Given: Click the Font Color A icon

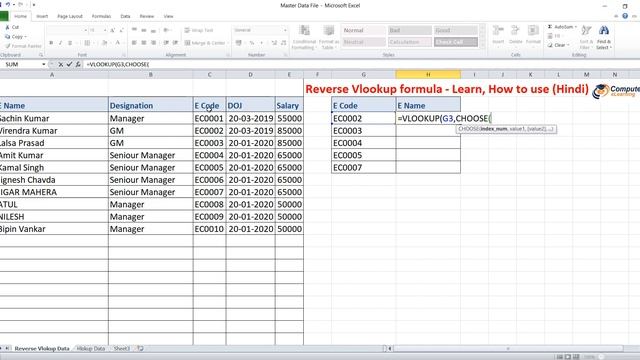Looking at the screenshot, I should click(x=118, y=43).
